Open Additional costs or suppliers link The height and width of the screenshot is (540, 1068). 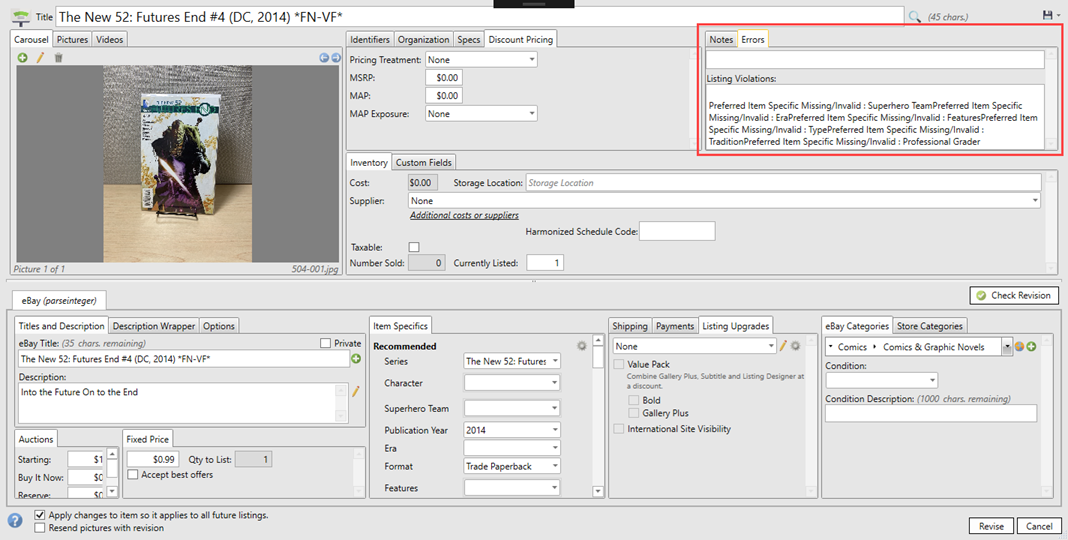tap(464, 215)
